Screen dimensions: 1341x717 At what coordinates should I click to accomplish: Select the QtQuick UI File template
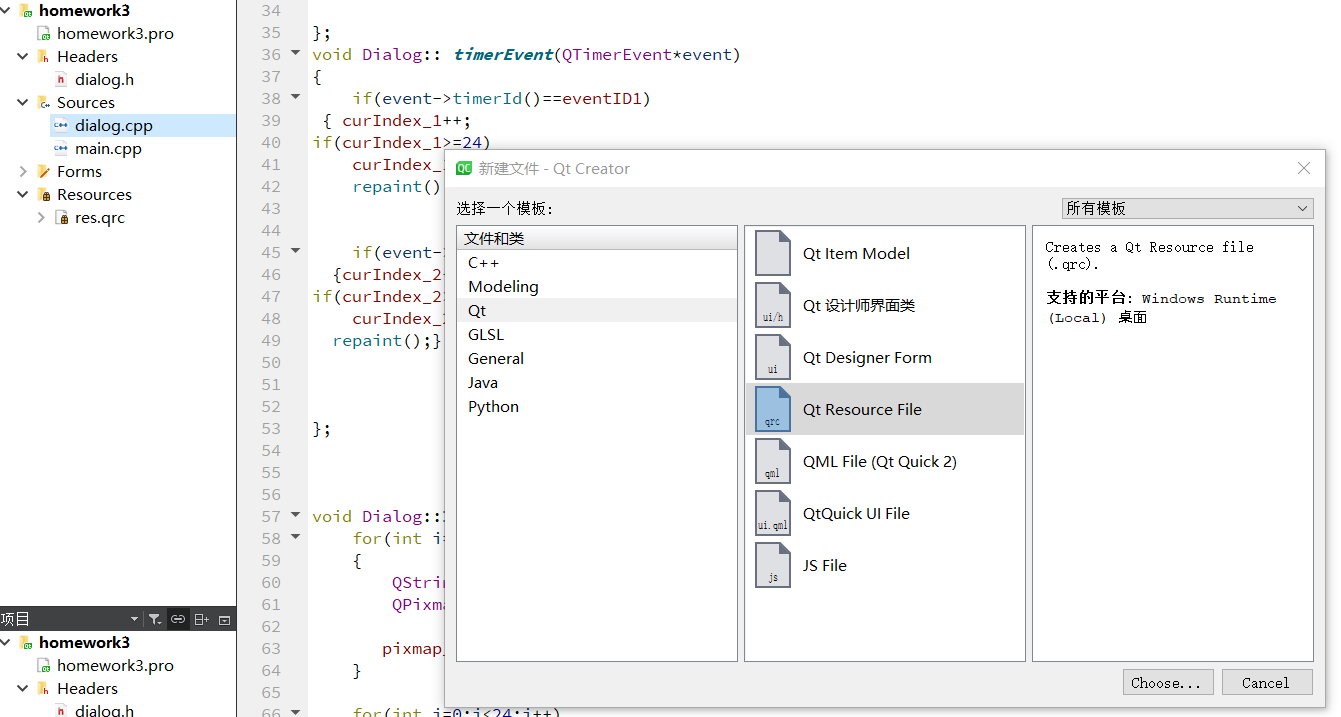pos(885,513)
